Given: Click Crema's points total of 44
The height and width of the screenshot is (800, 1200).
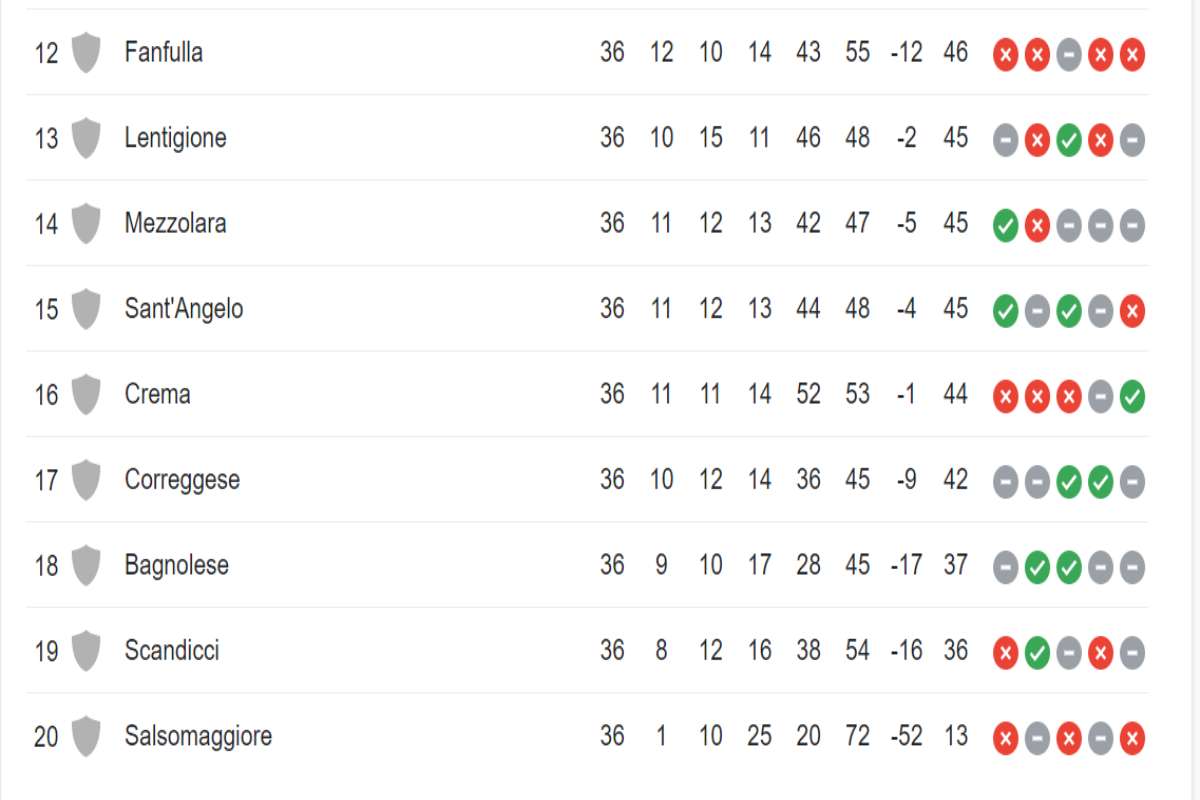Looking at the screenshot, I should point(955,394).
